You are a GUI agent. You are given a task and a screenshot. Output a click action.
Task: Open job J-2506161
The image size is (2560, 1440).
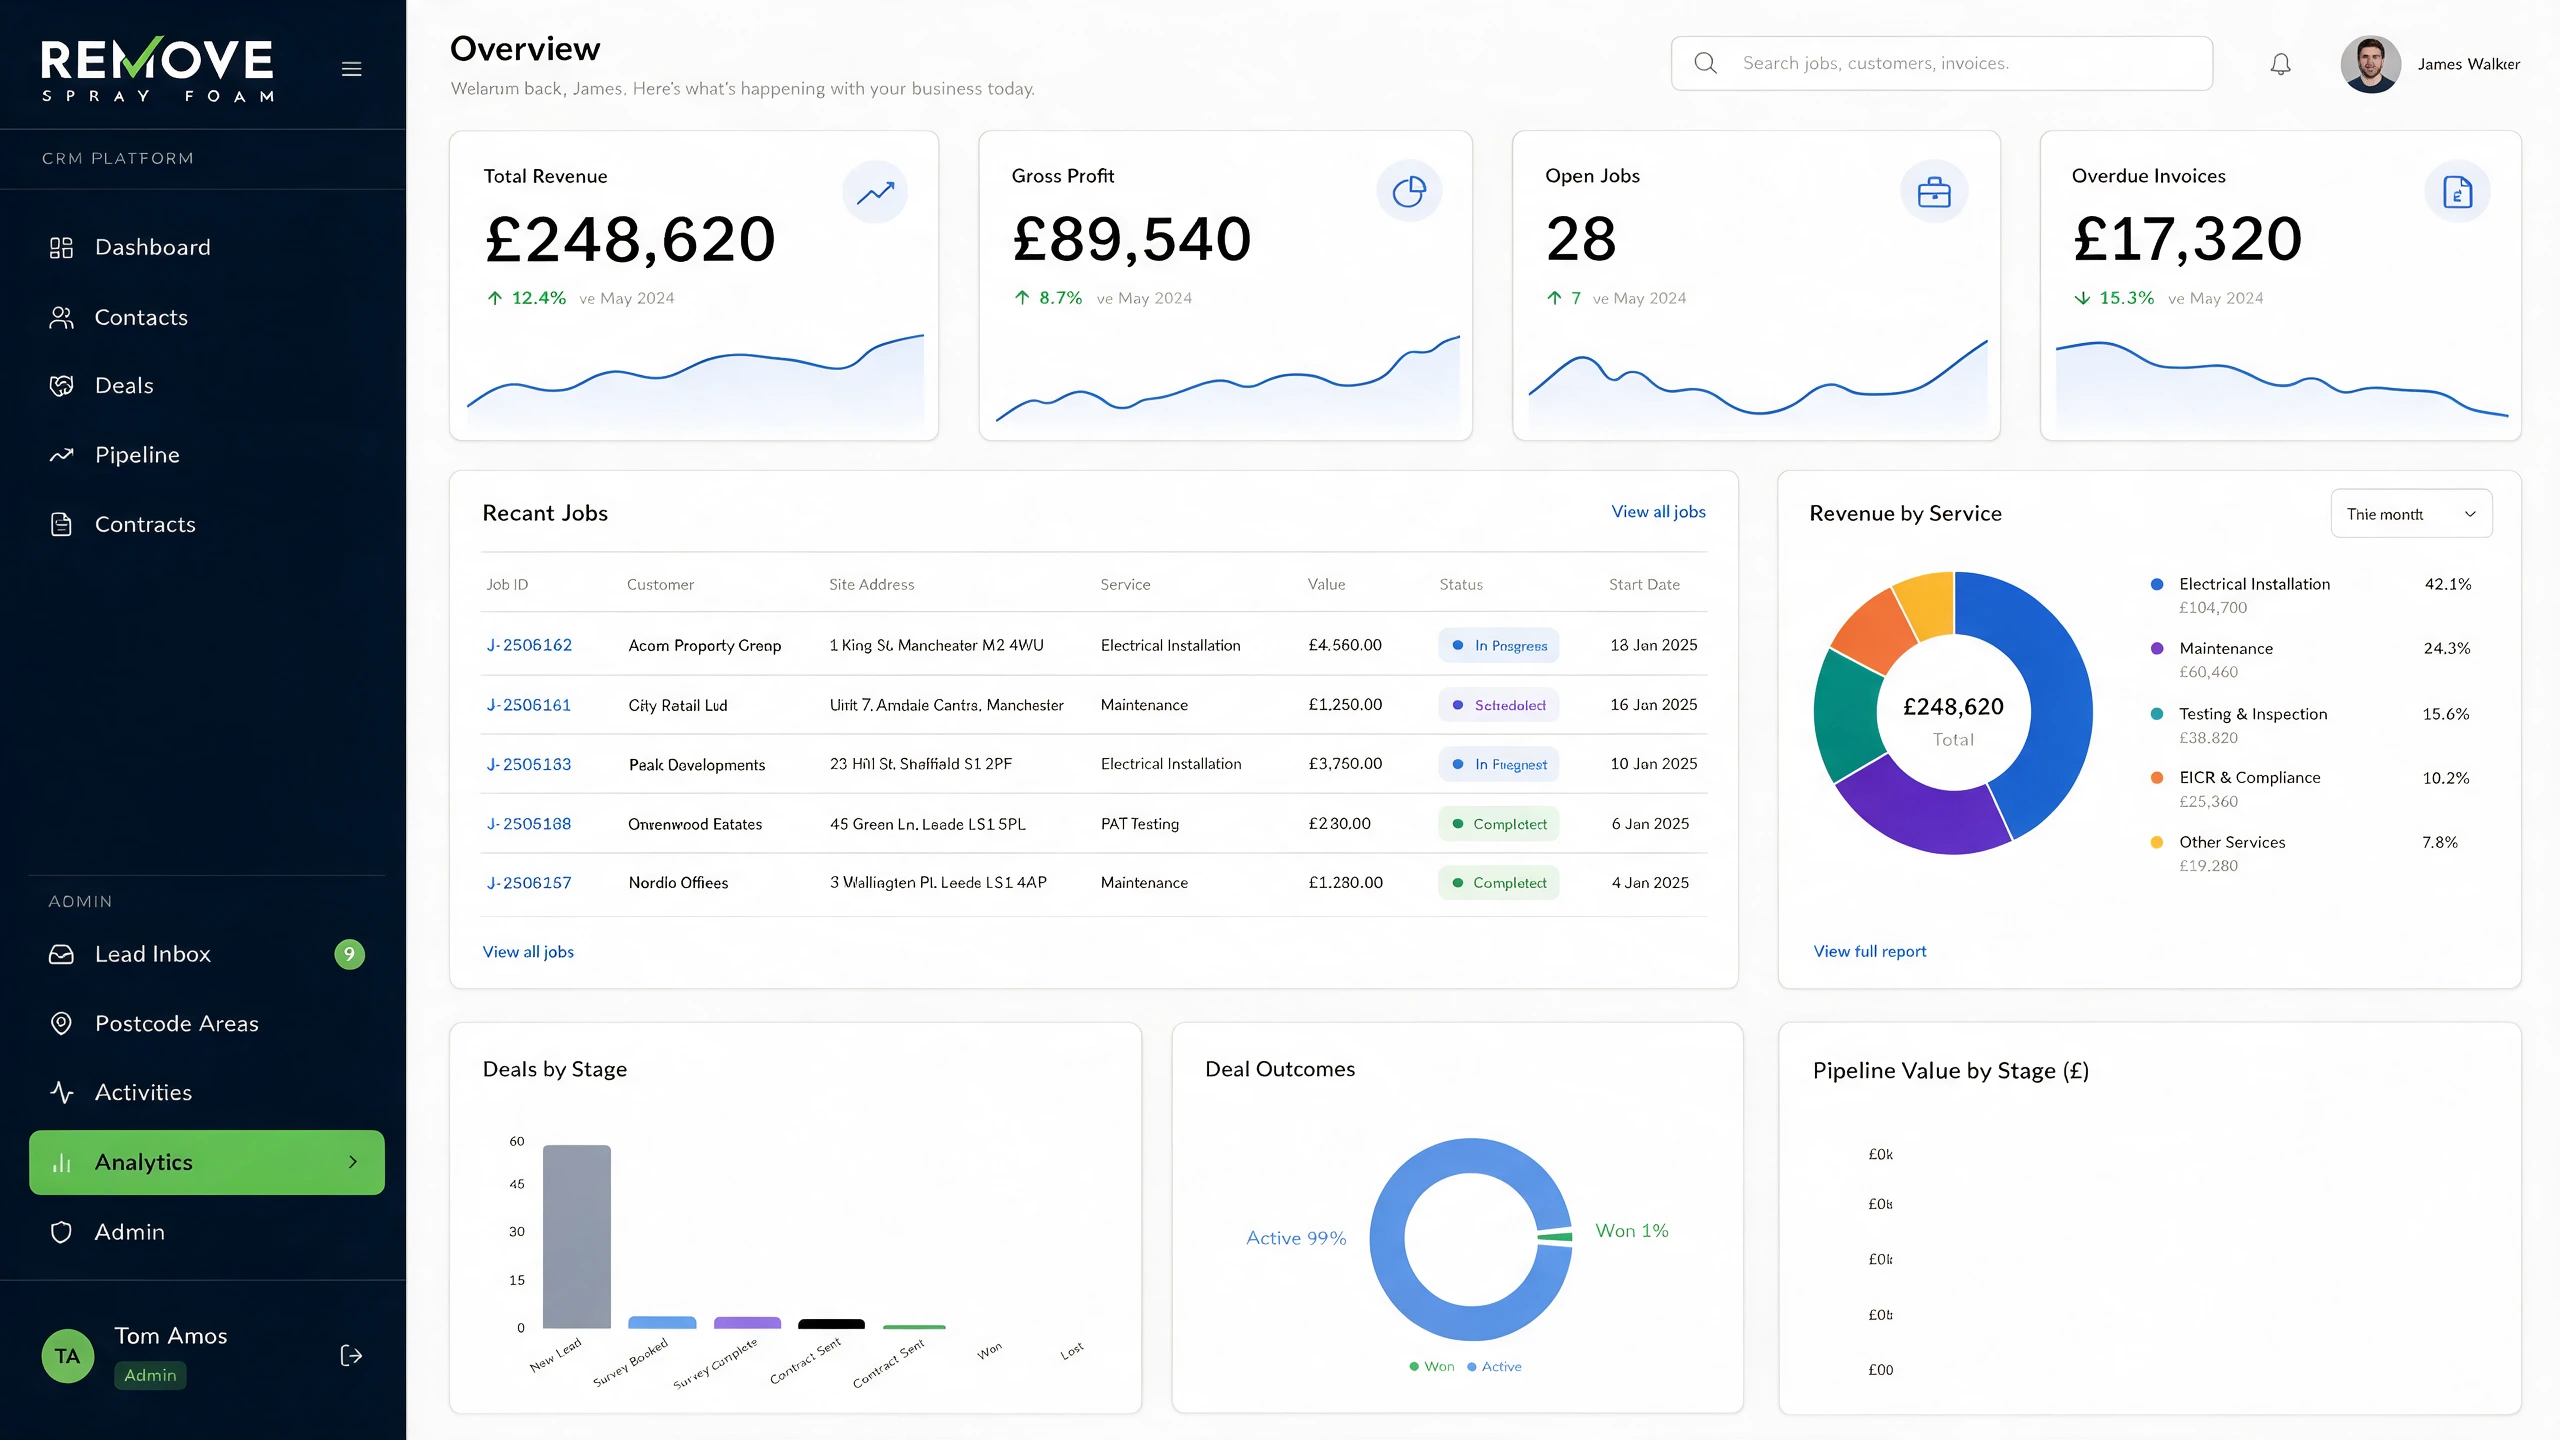click(x=529, y=705)
